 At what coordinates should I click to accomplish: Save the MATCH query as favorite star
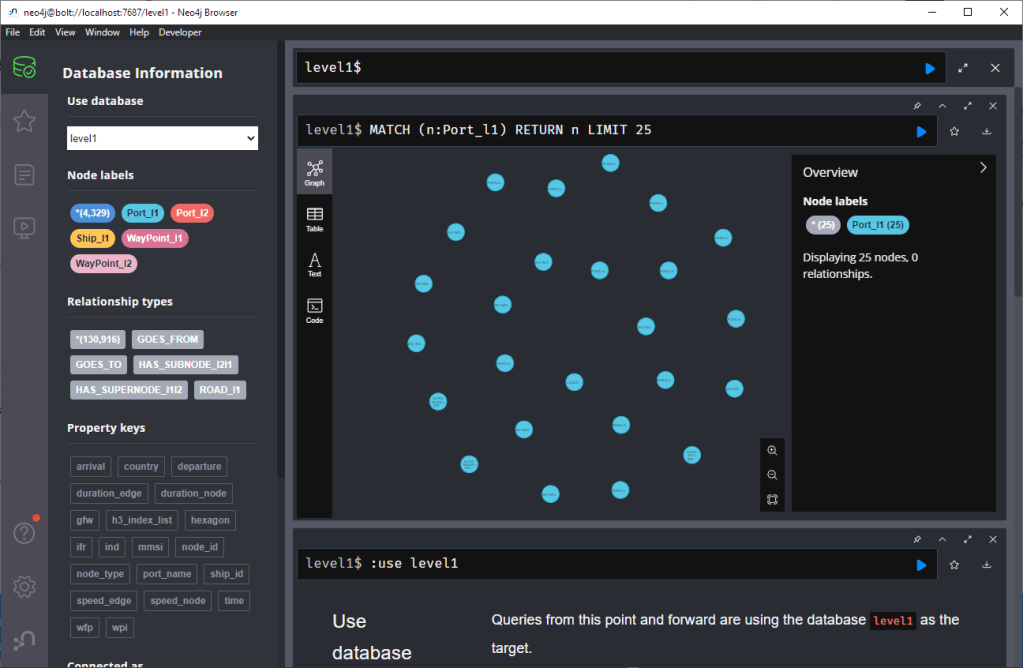[x=955, y=131]
